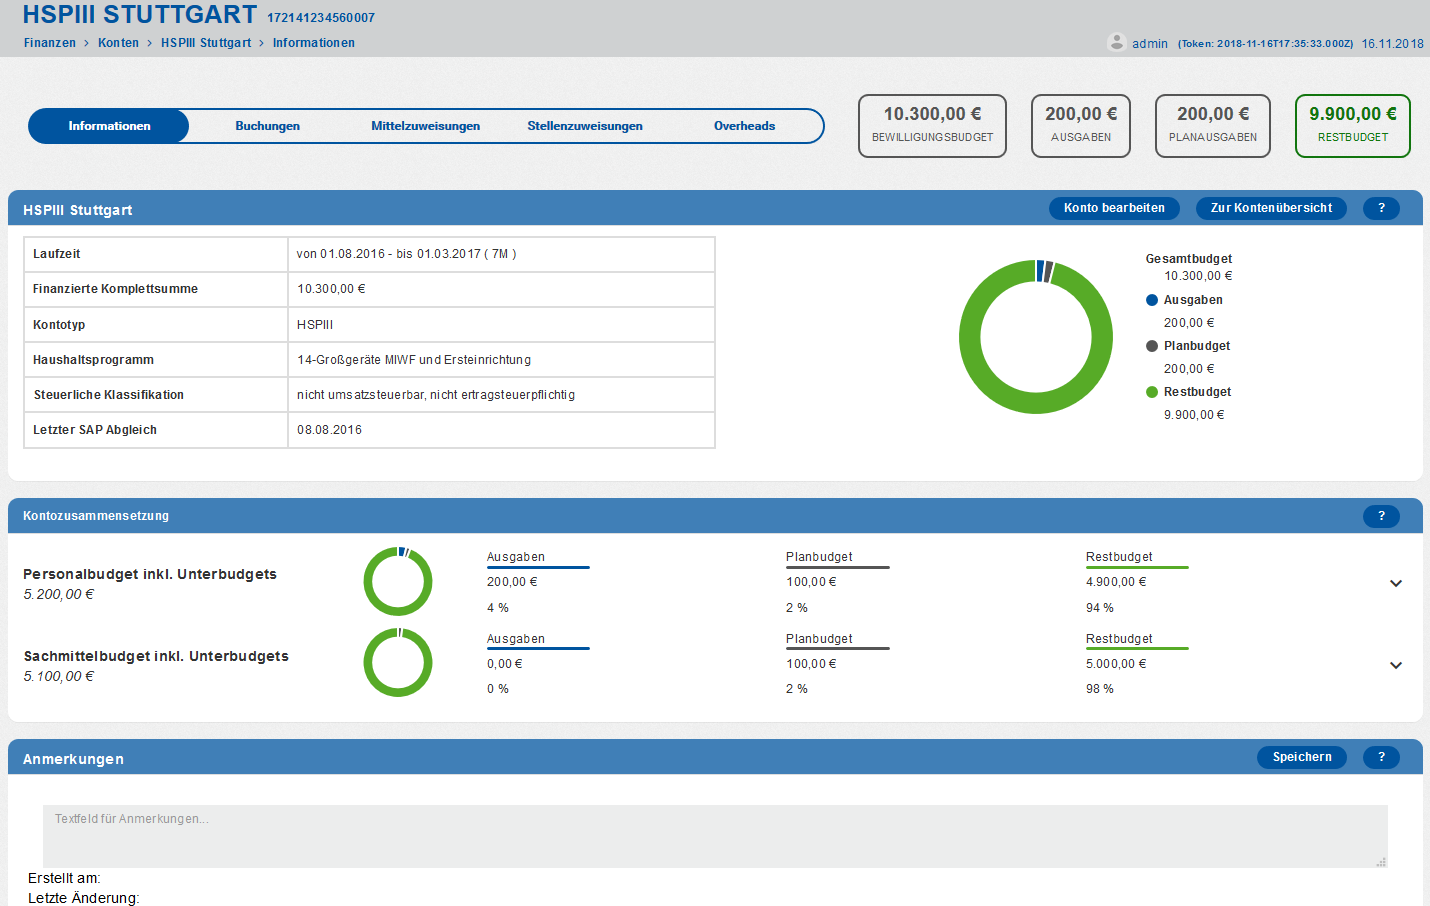Open the Finanzen breadcrumb link
This screenshot has height=906, width=1430.
(50, 43)
